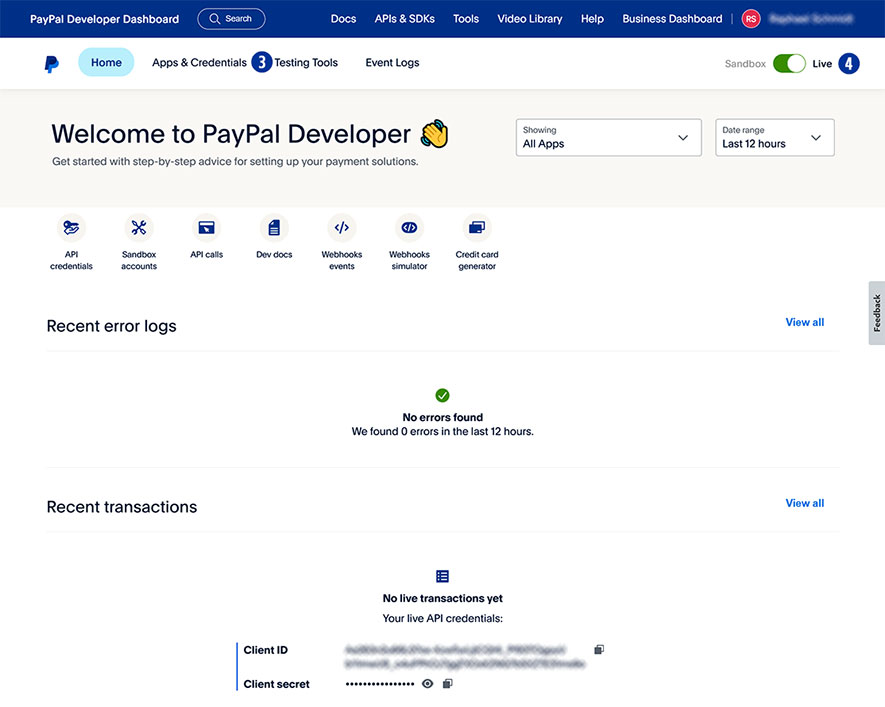Open the Dev docs shortcut icon
This screenshot has height=707, width=885.
point(274,228)
